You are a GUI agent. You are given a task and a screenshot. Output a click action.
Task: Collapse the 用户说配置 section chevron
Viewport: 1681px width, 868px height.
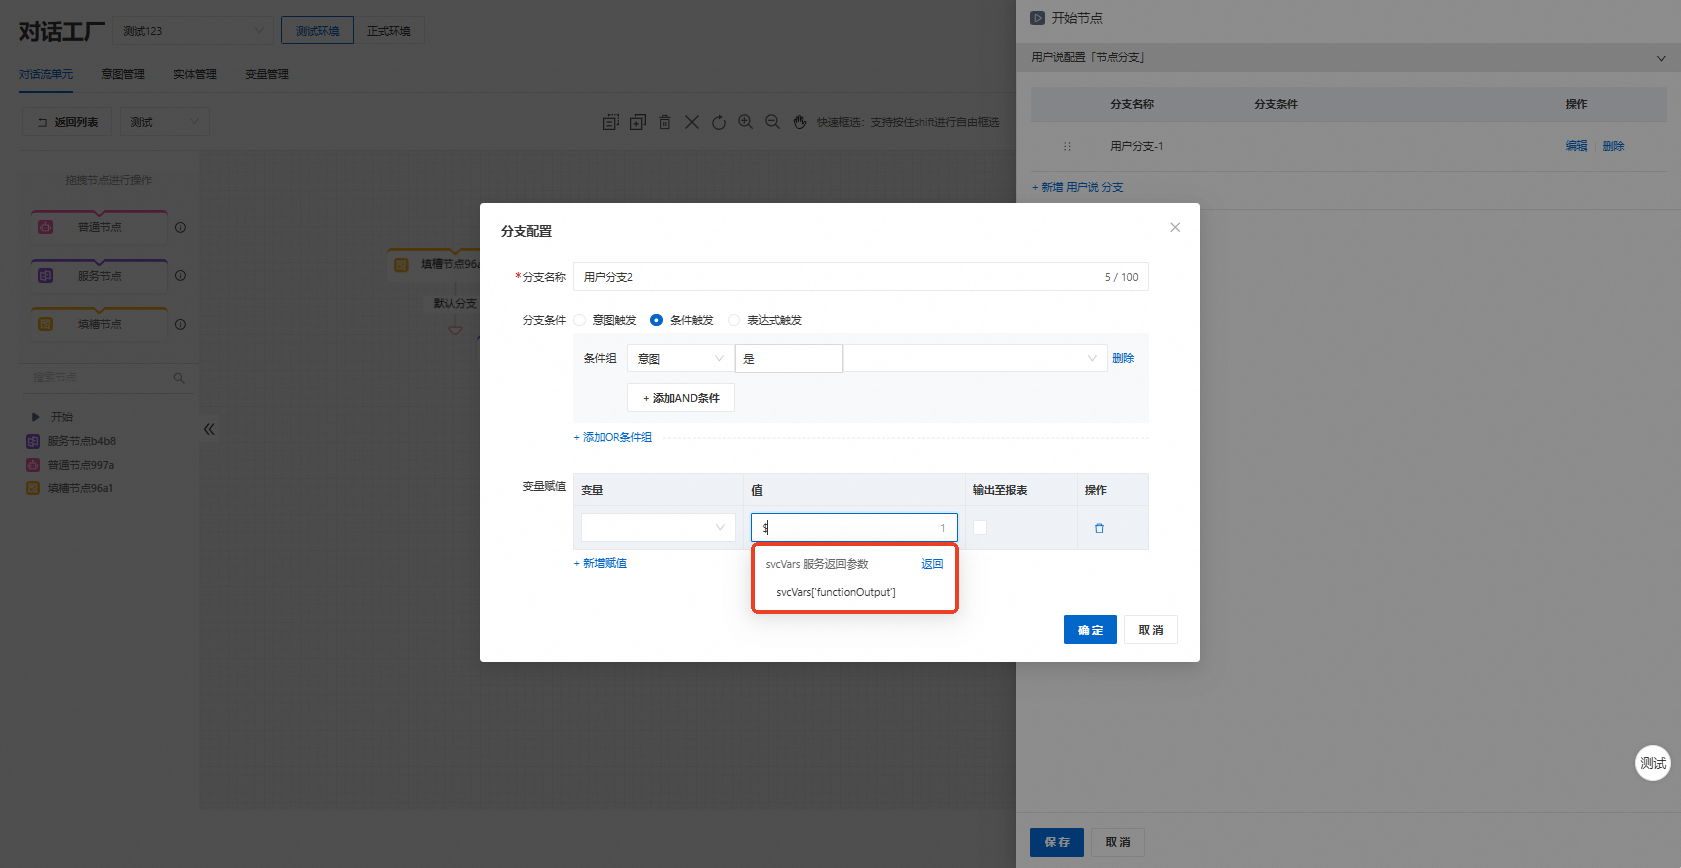[1661, 58]
